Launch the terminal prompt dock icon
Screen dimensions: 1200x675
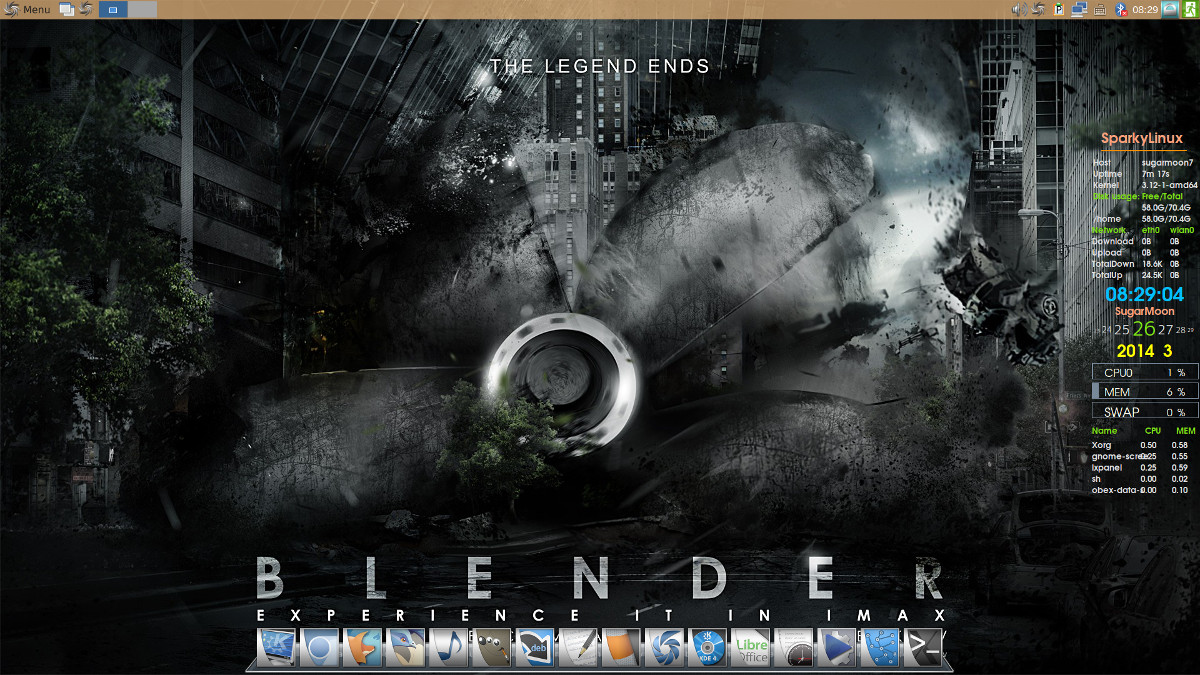pyautogui.click(x=922, y=649)
